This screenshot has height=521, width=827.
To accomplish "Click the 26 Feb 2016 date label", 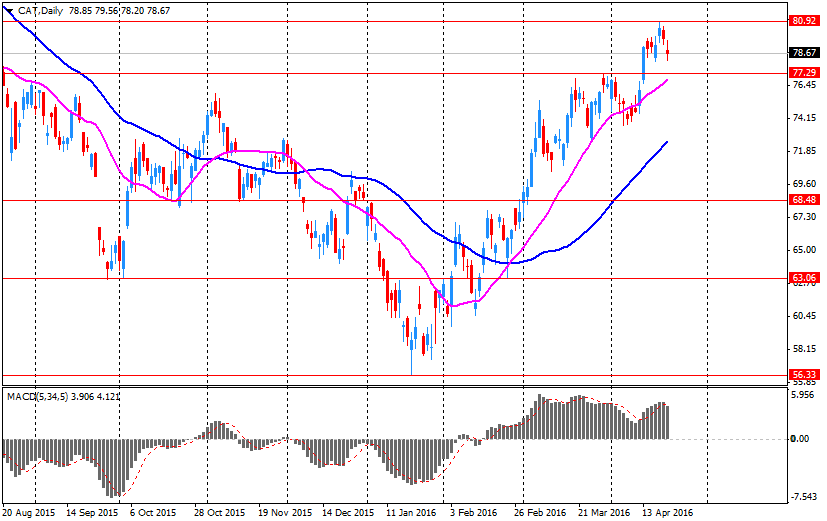I will coord(540,513).
